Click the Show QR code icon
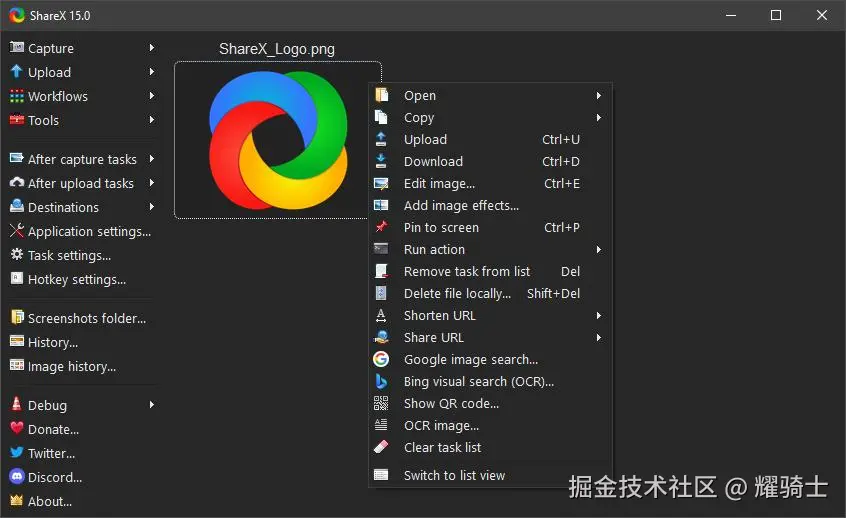Screen dimensions: 846x518 pos(381,403)
